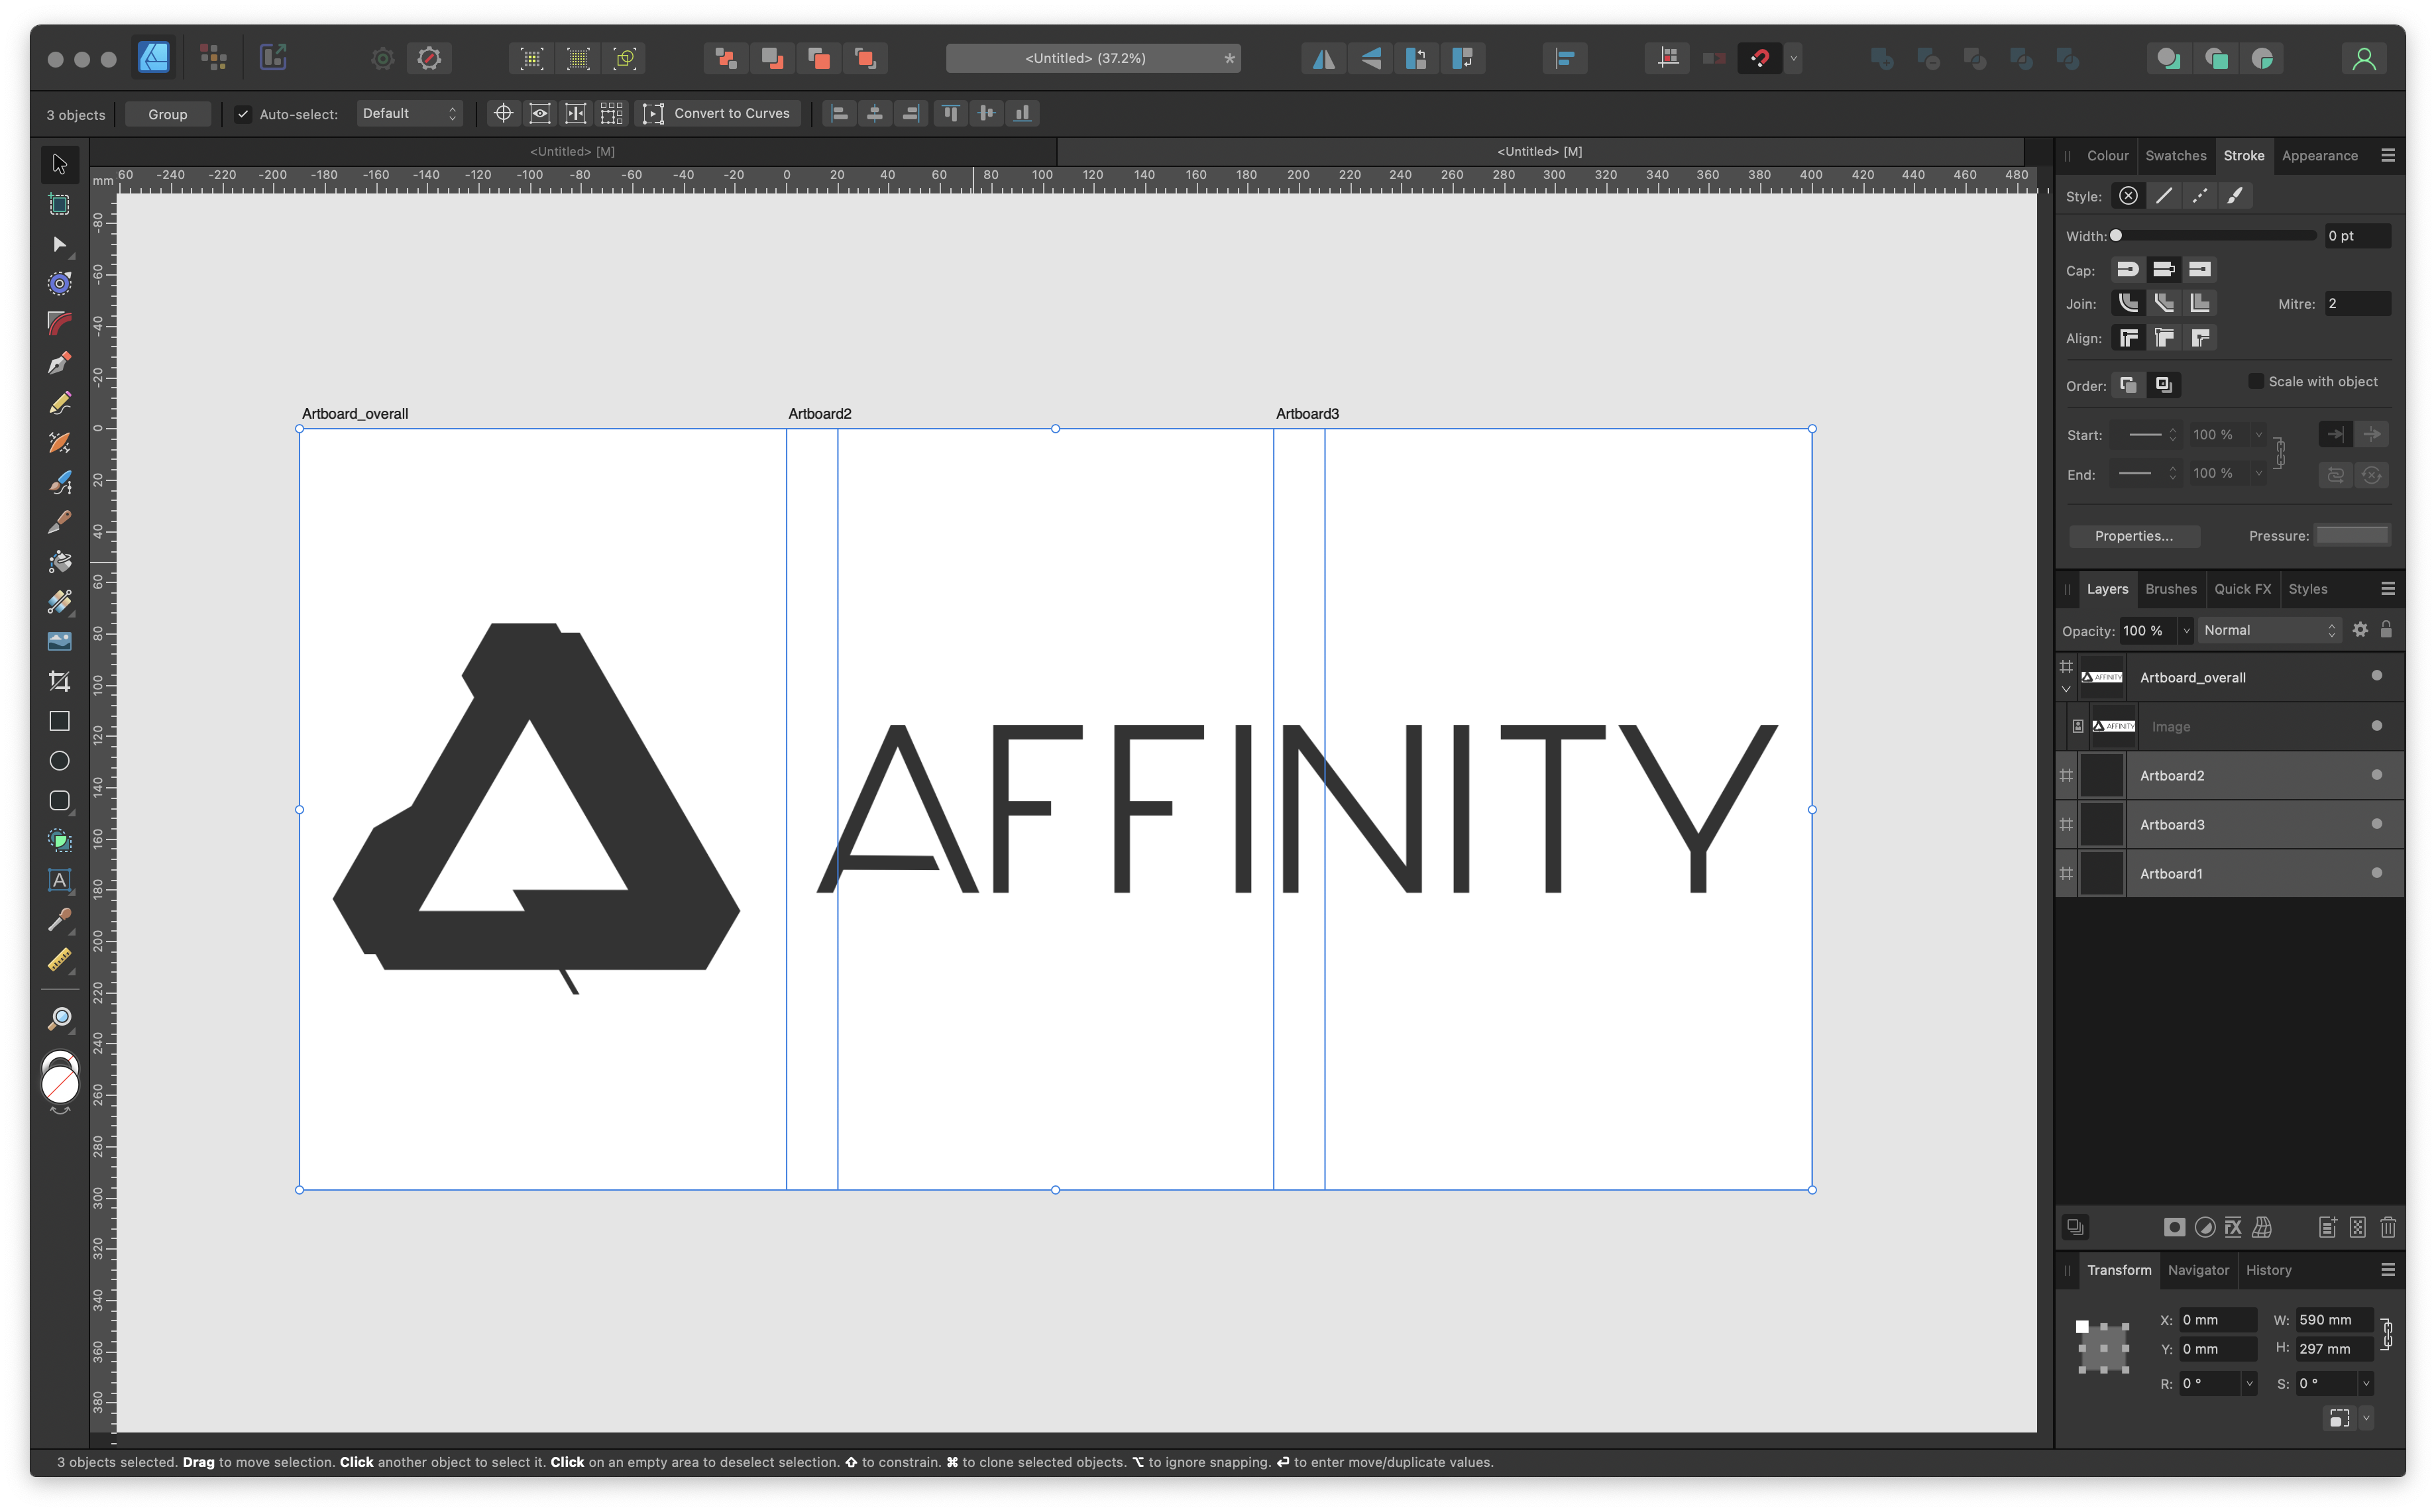
Task: Toggle visibility of the Artboard_overall layer
Action: point(2376,676)
